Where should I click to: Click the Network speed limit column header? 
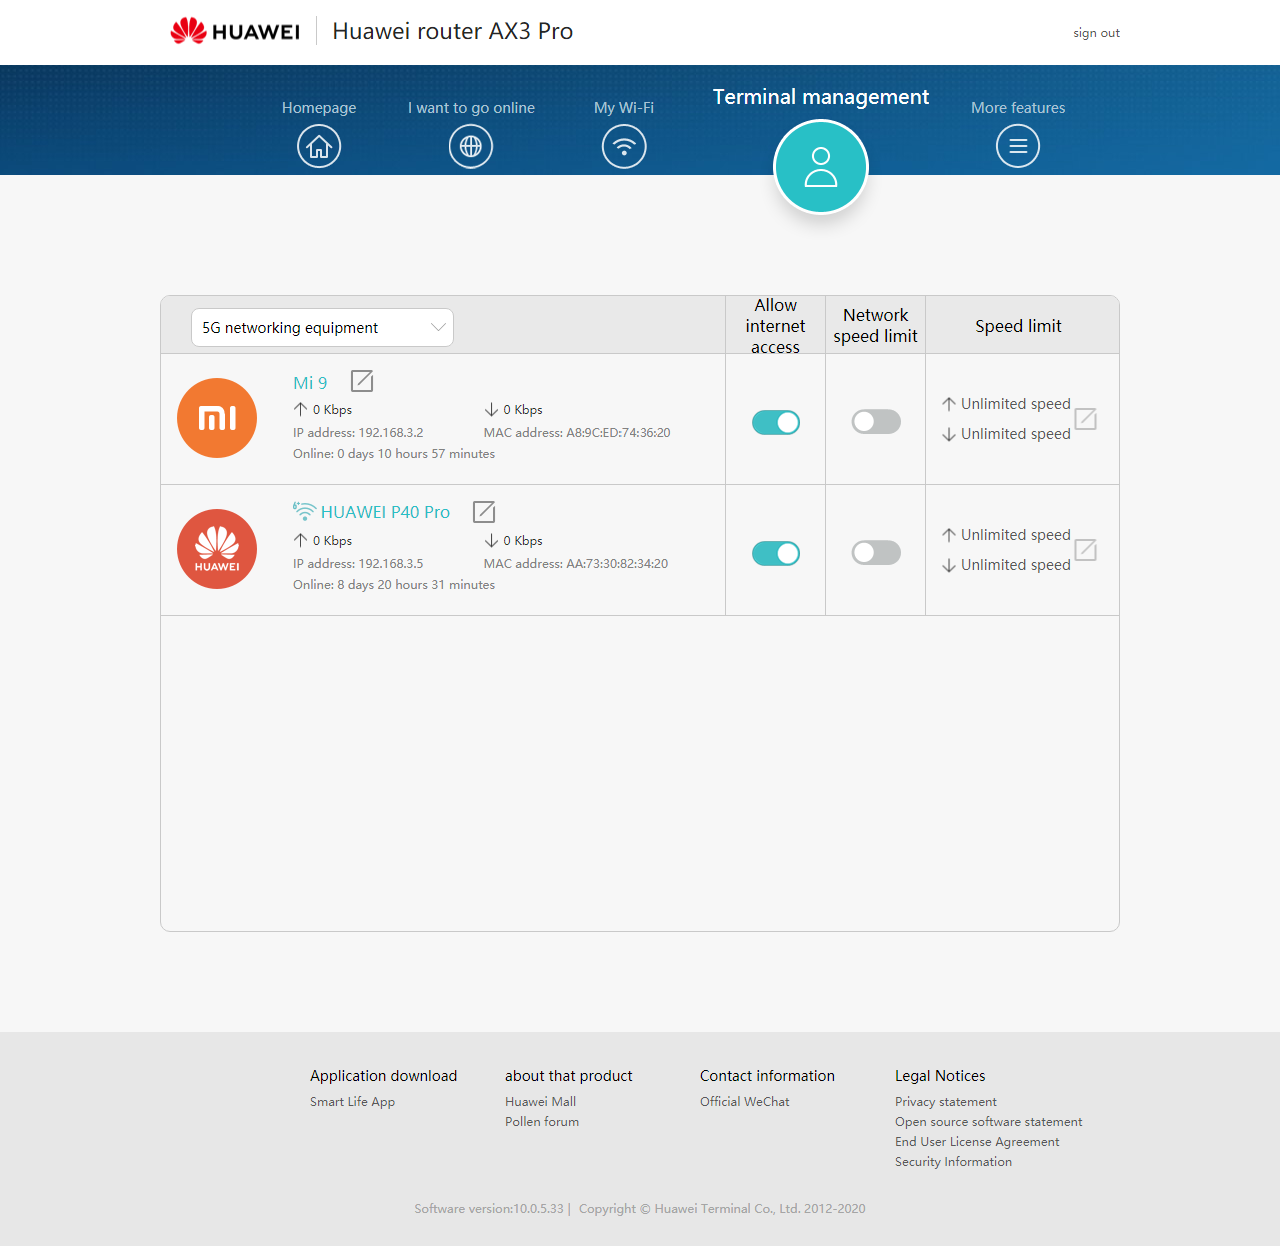click(x=876, y=326)
